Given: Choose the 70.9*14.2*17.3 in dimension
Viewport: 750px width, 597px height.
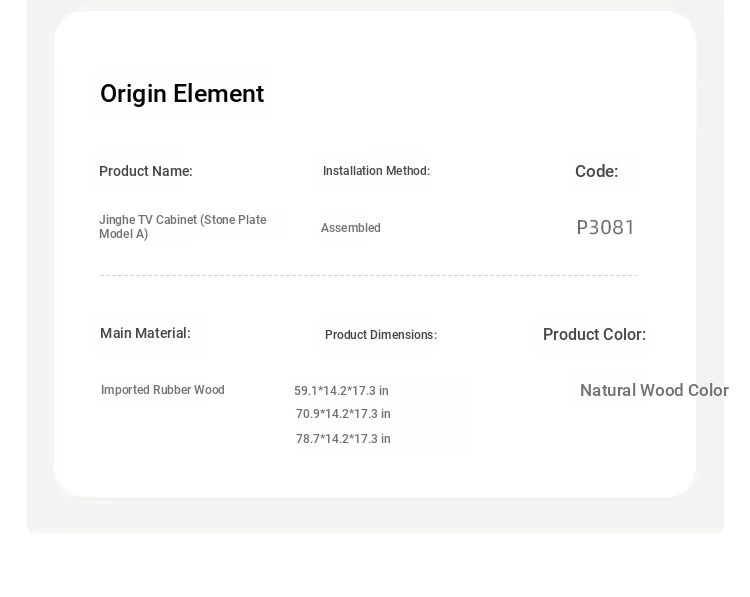Looking at the screenshot, I should point(343,414).
